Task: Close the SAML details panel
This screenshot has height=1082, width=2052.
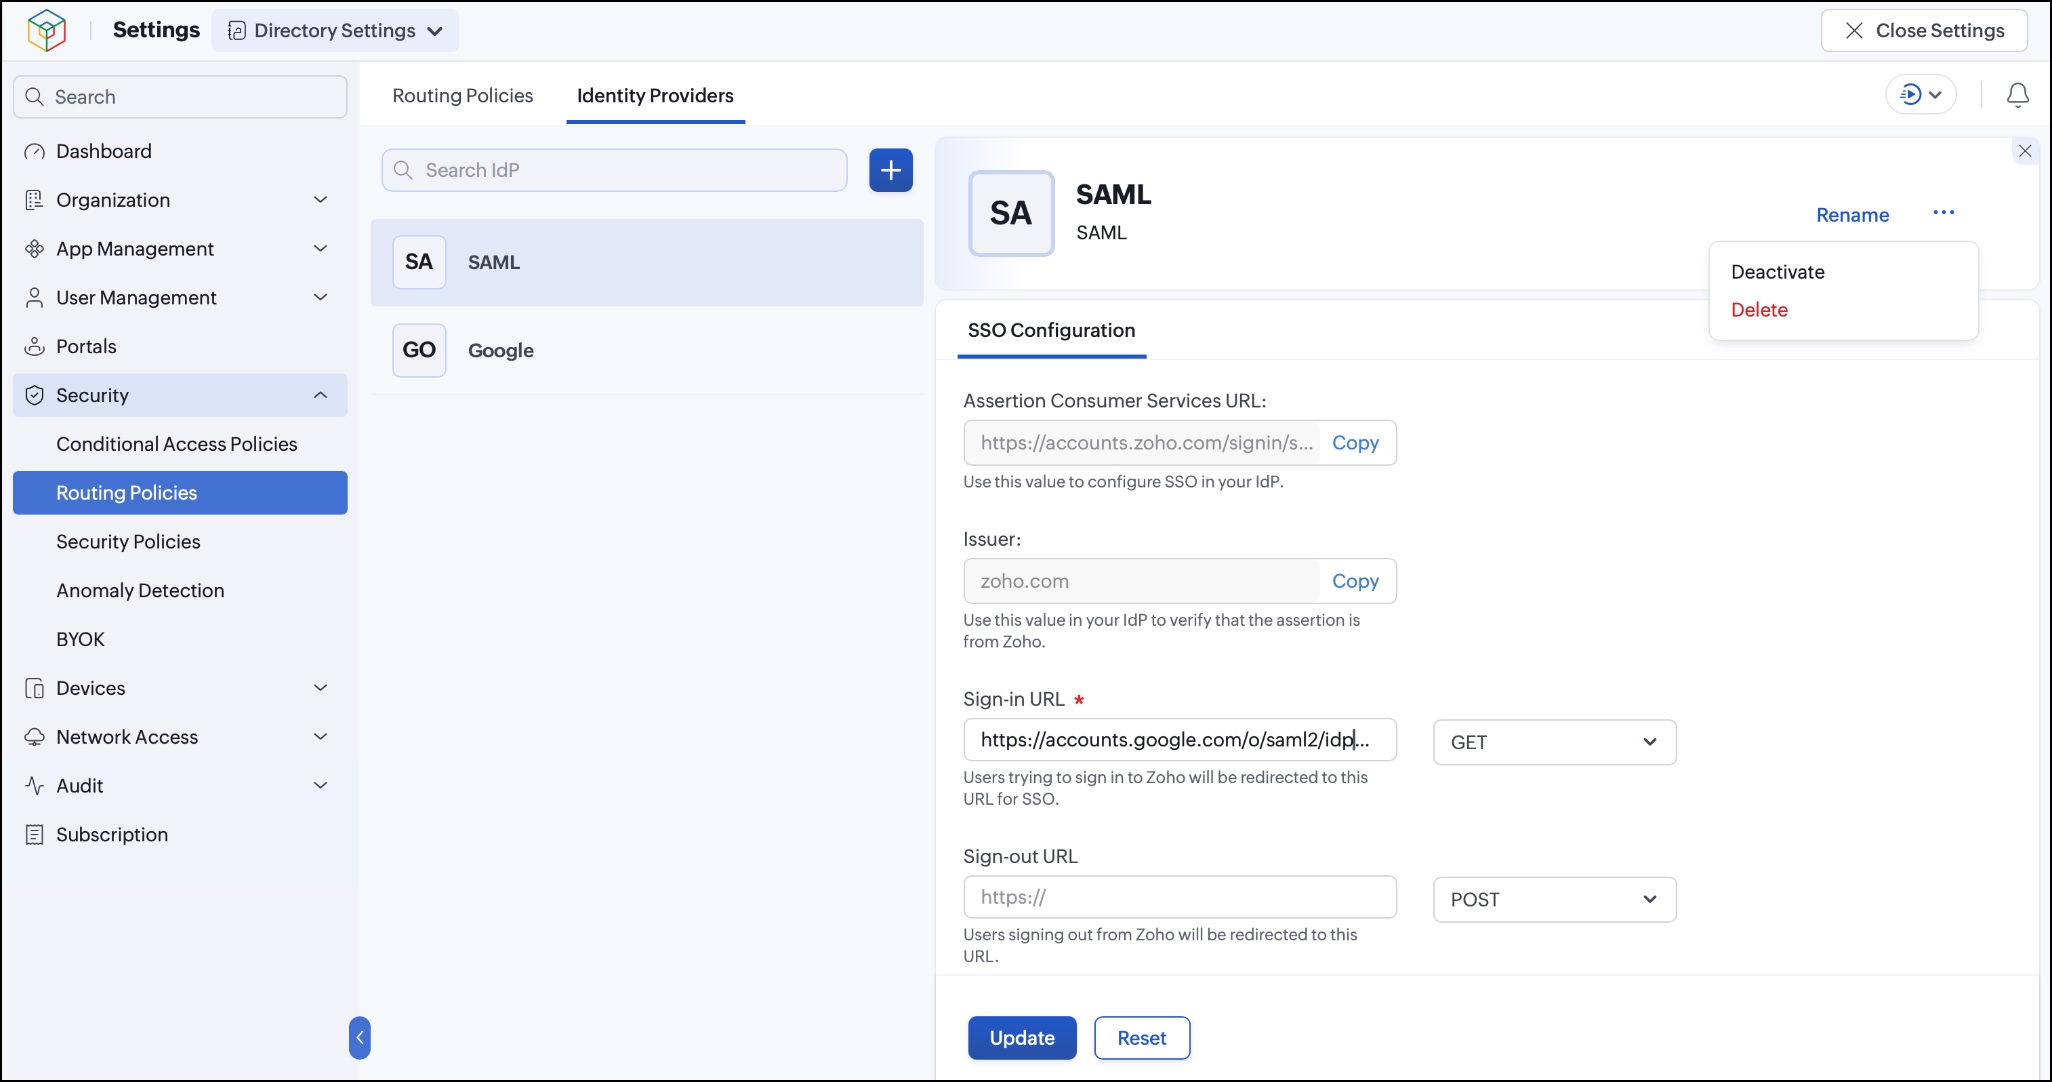Action: click(2025, 151)
